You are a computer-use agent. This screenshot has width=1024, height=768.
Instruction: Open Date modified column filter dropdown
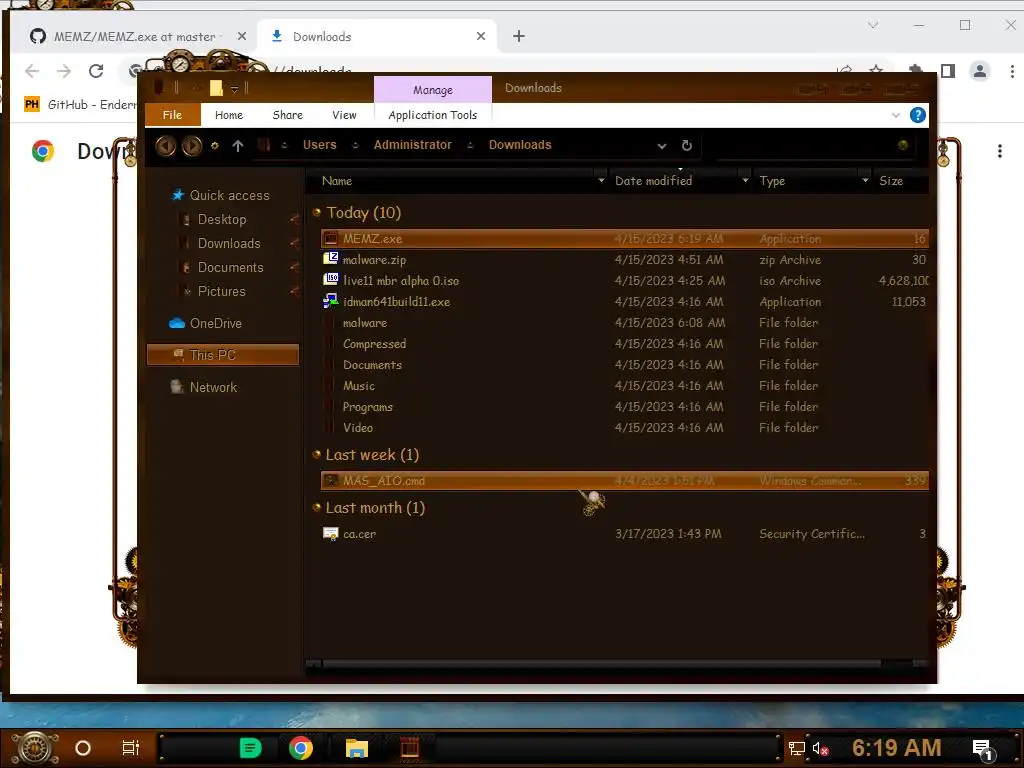click(x=745, y=180)
